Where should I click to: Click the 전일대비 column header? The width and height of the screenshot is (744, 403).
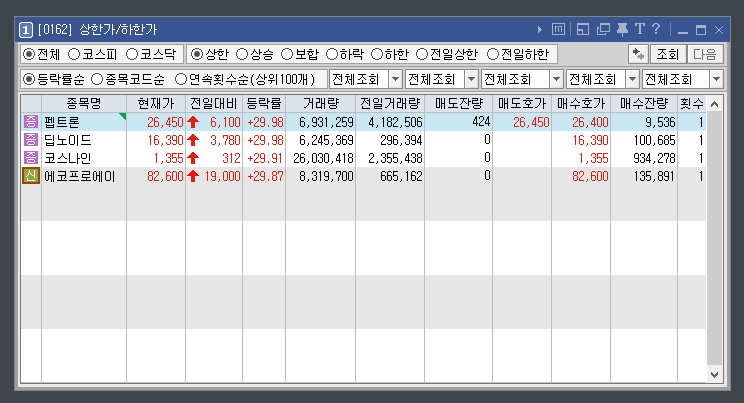point(214,103)
